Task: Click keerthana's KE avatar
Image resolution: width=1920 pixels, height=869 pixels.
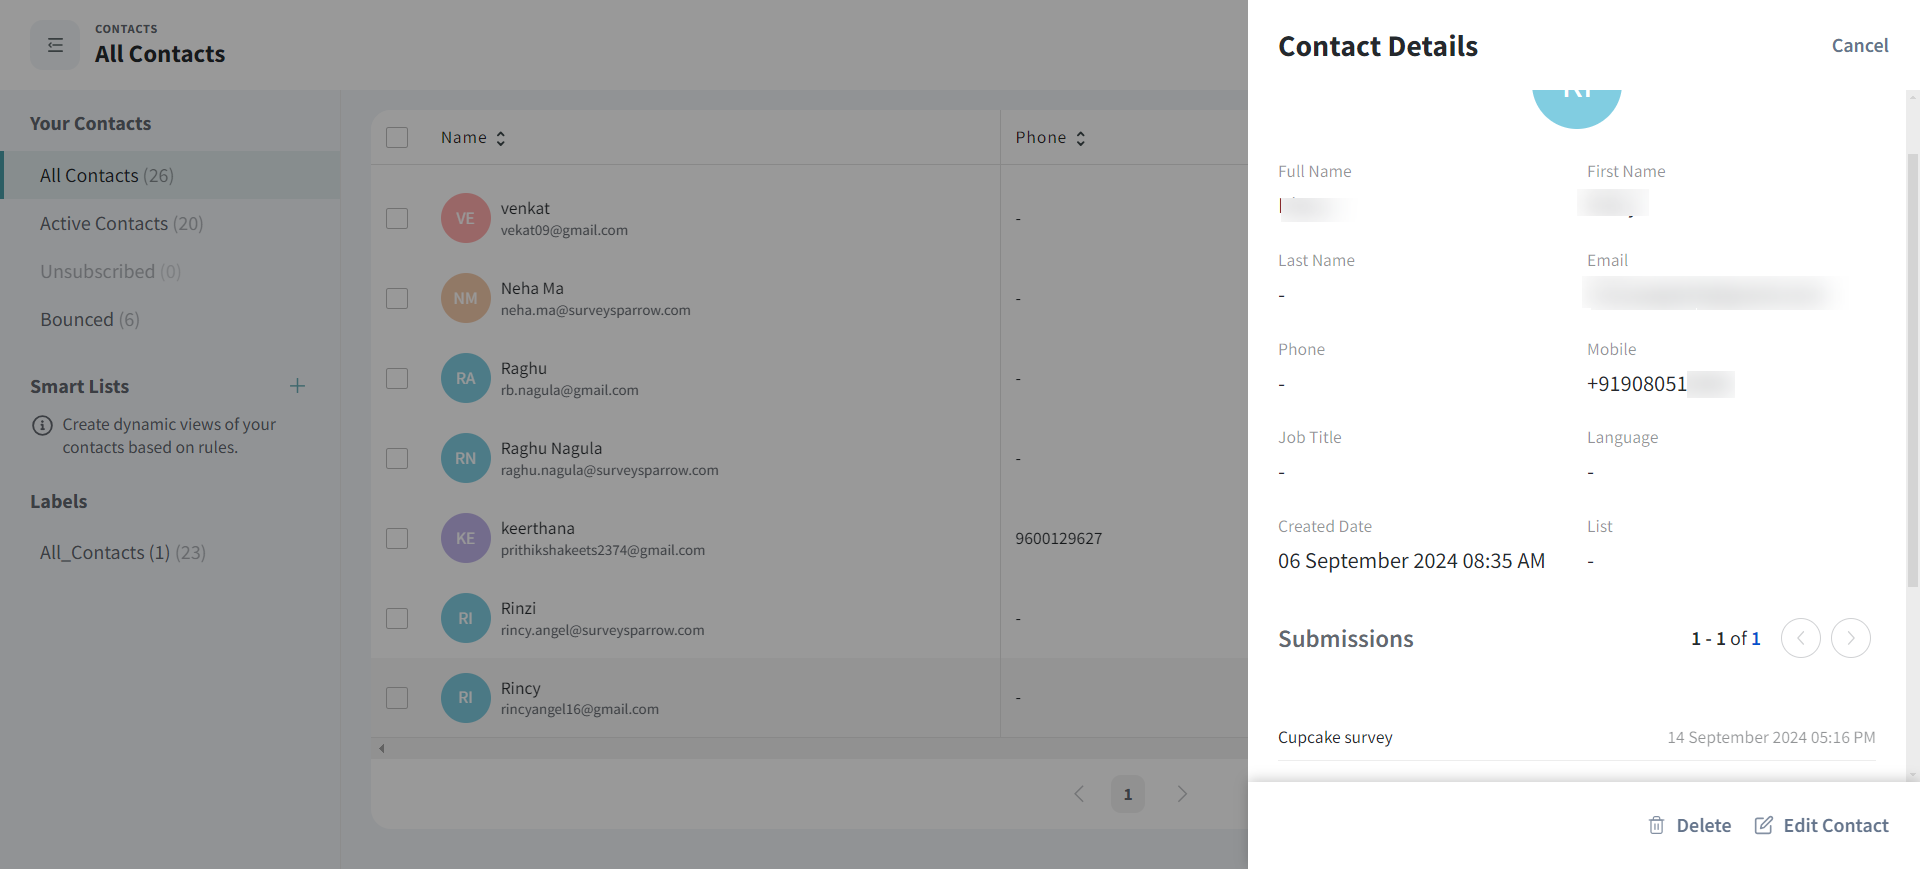Action: [x=465, y=538]
